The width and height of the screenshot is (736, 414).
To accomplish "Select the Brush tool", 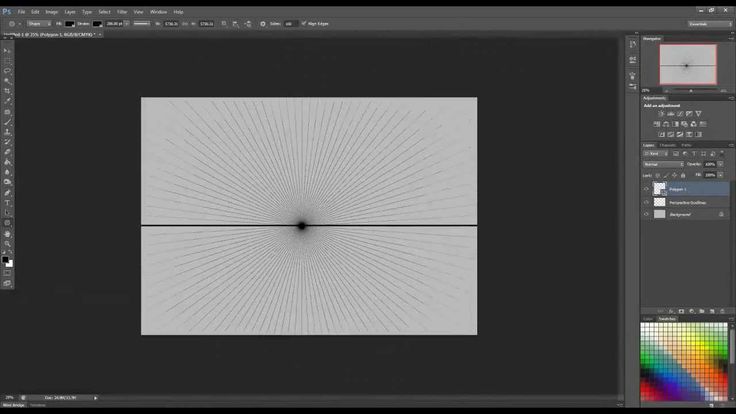I will pos(7,122).
